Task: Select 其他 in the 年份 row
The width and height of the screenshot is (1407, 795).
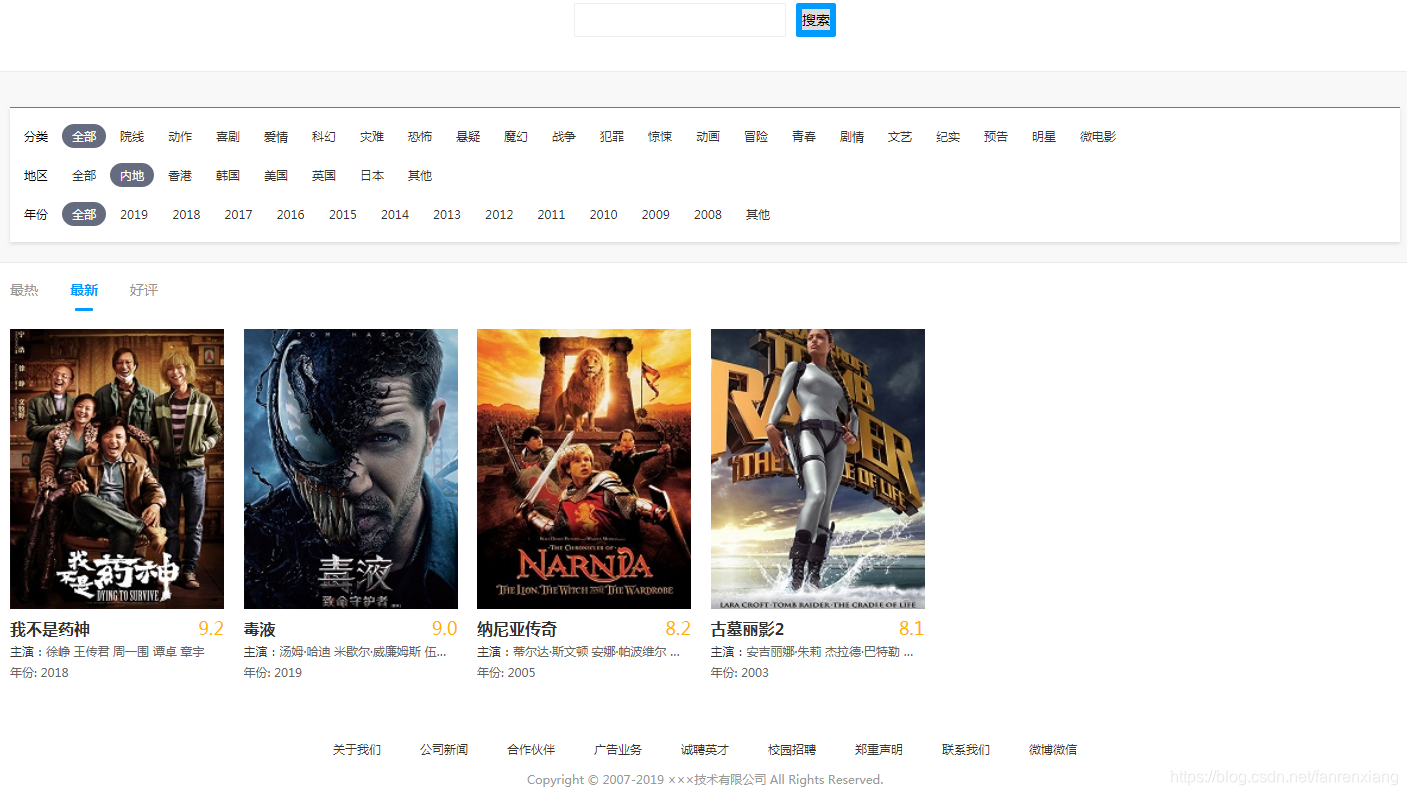Action: click(x=758, y=214)
